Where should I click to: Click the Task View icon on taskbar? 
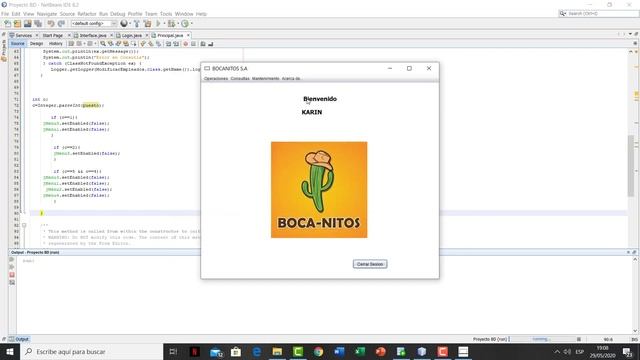173,352
